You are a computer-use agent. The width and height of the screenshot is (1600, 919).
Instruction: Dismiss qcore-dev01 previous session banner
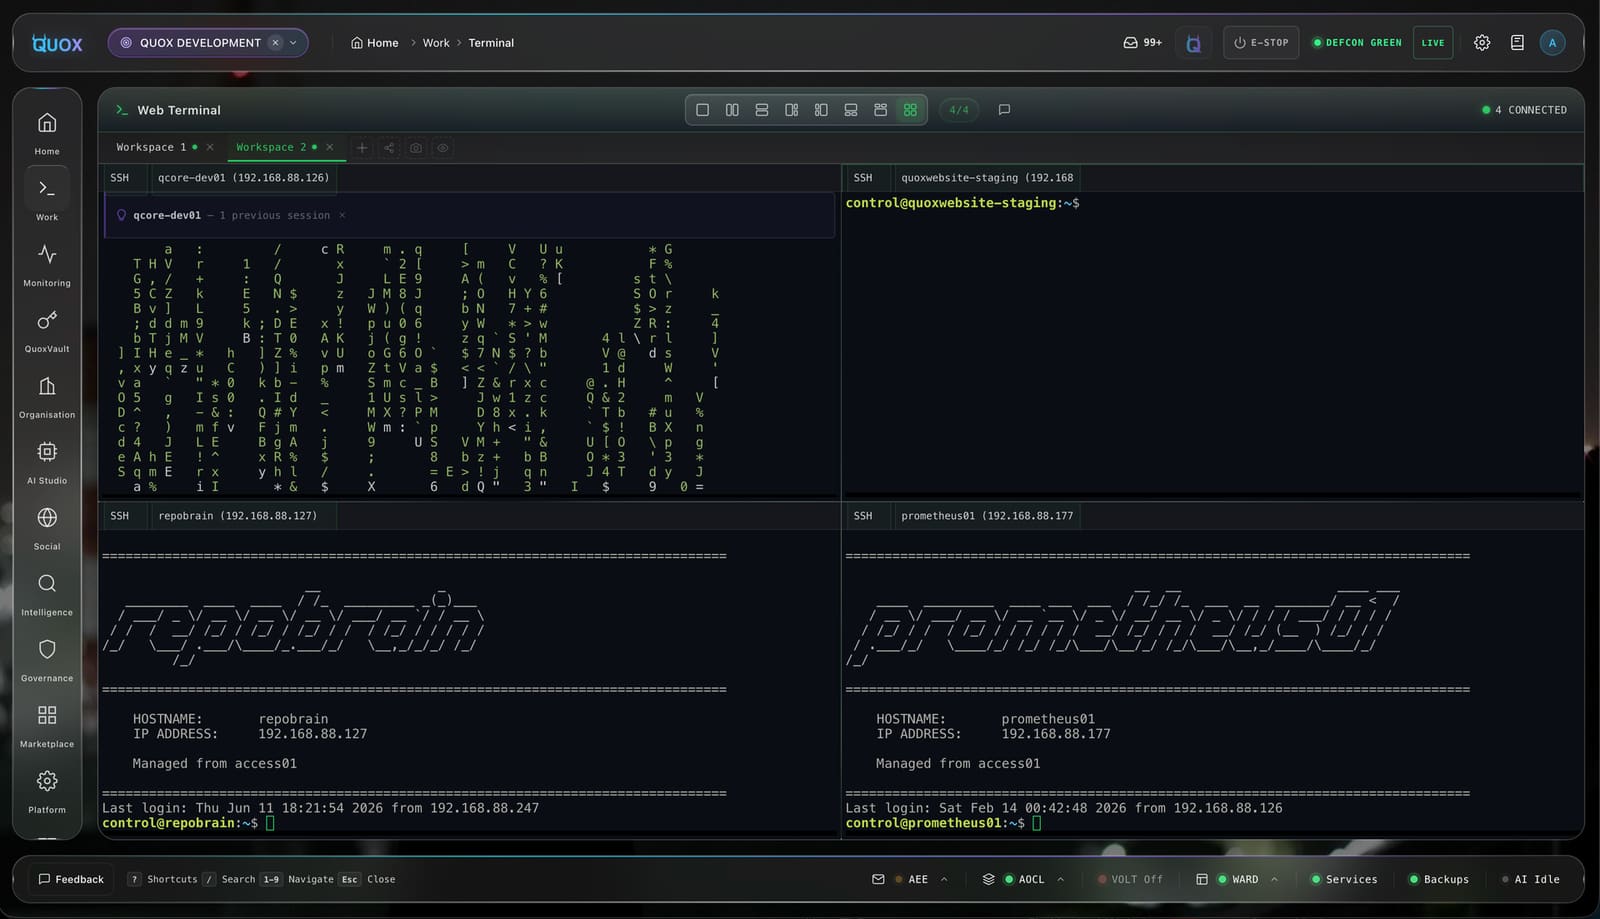point(342,215)
